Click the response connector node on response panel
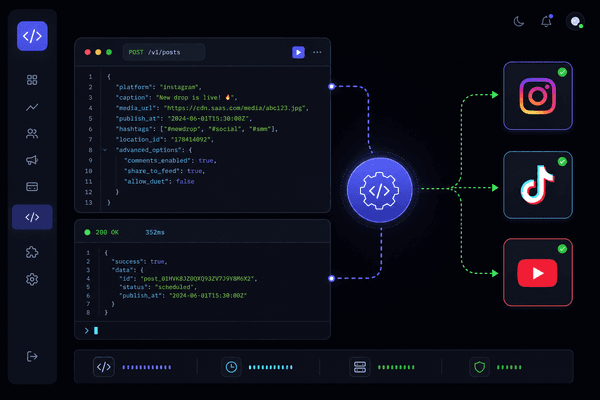Image resolution: width=600 pixels, height=400 pixels. (332, 278)
